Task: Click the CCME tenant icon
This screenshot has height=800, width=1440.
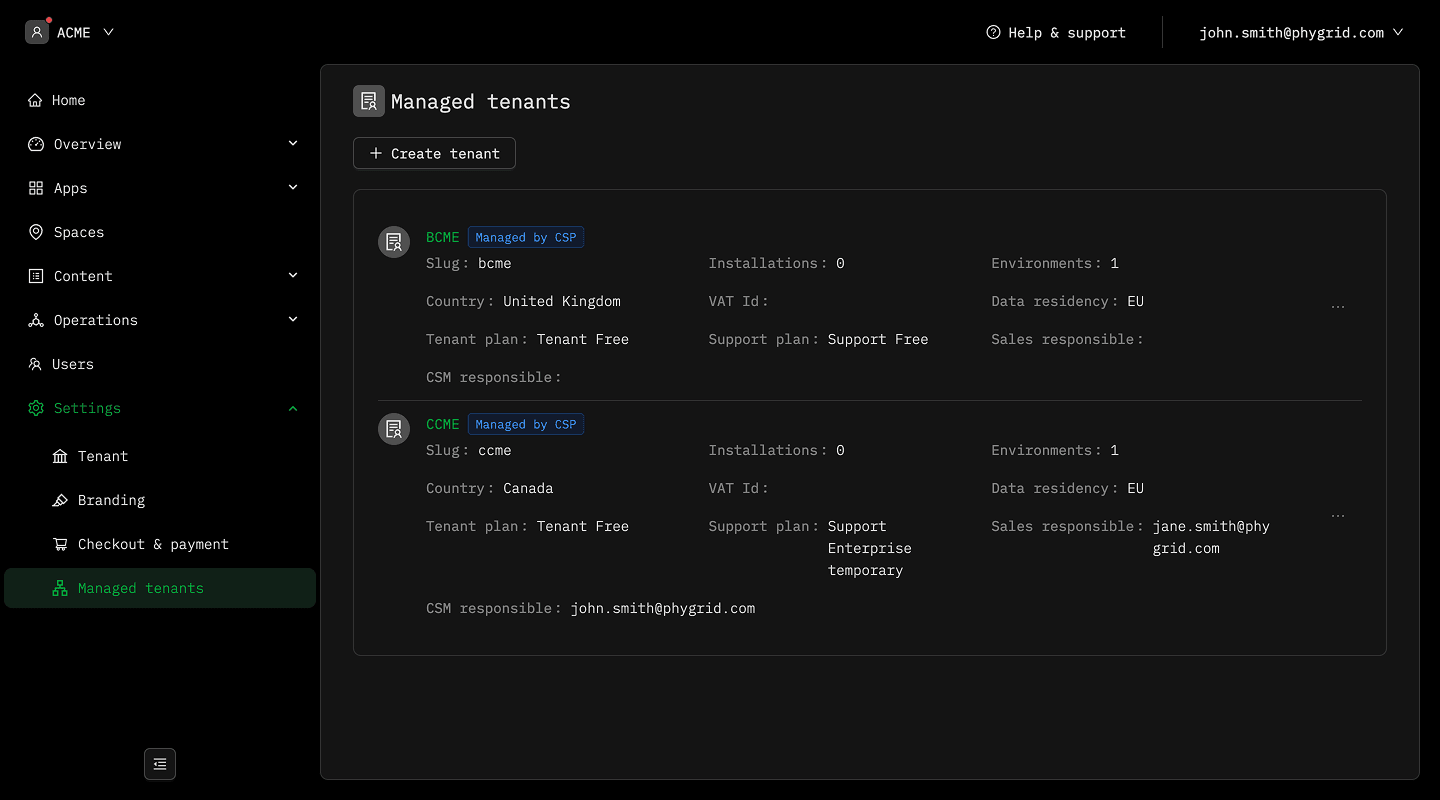Action: point(394,429)
